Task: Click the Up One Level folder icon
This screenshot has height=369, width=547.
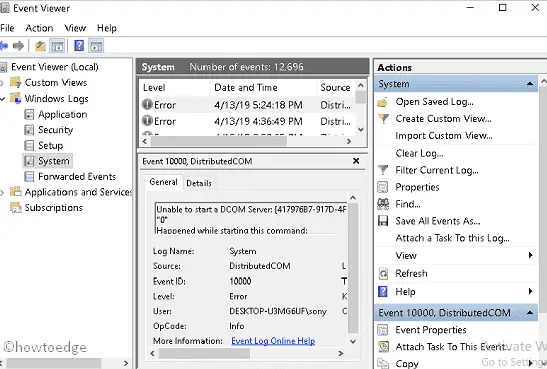Action: [x=40, y=46]
